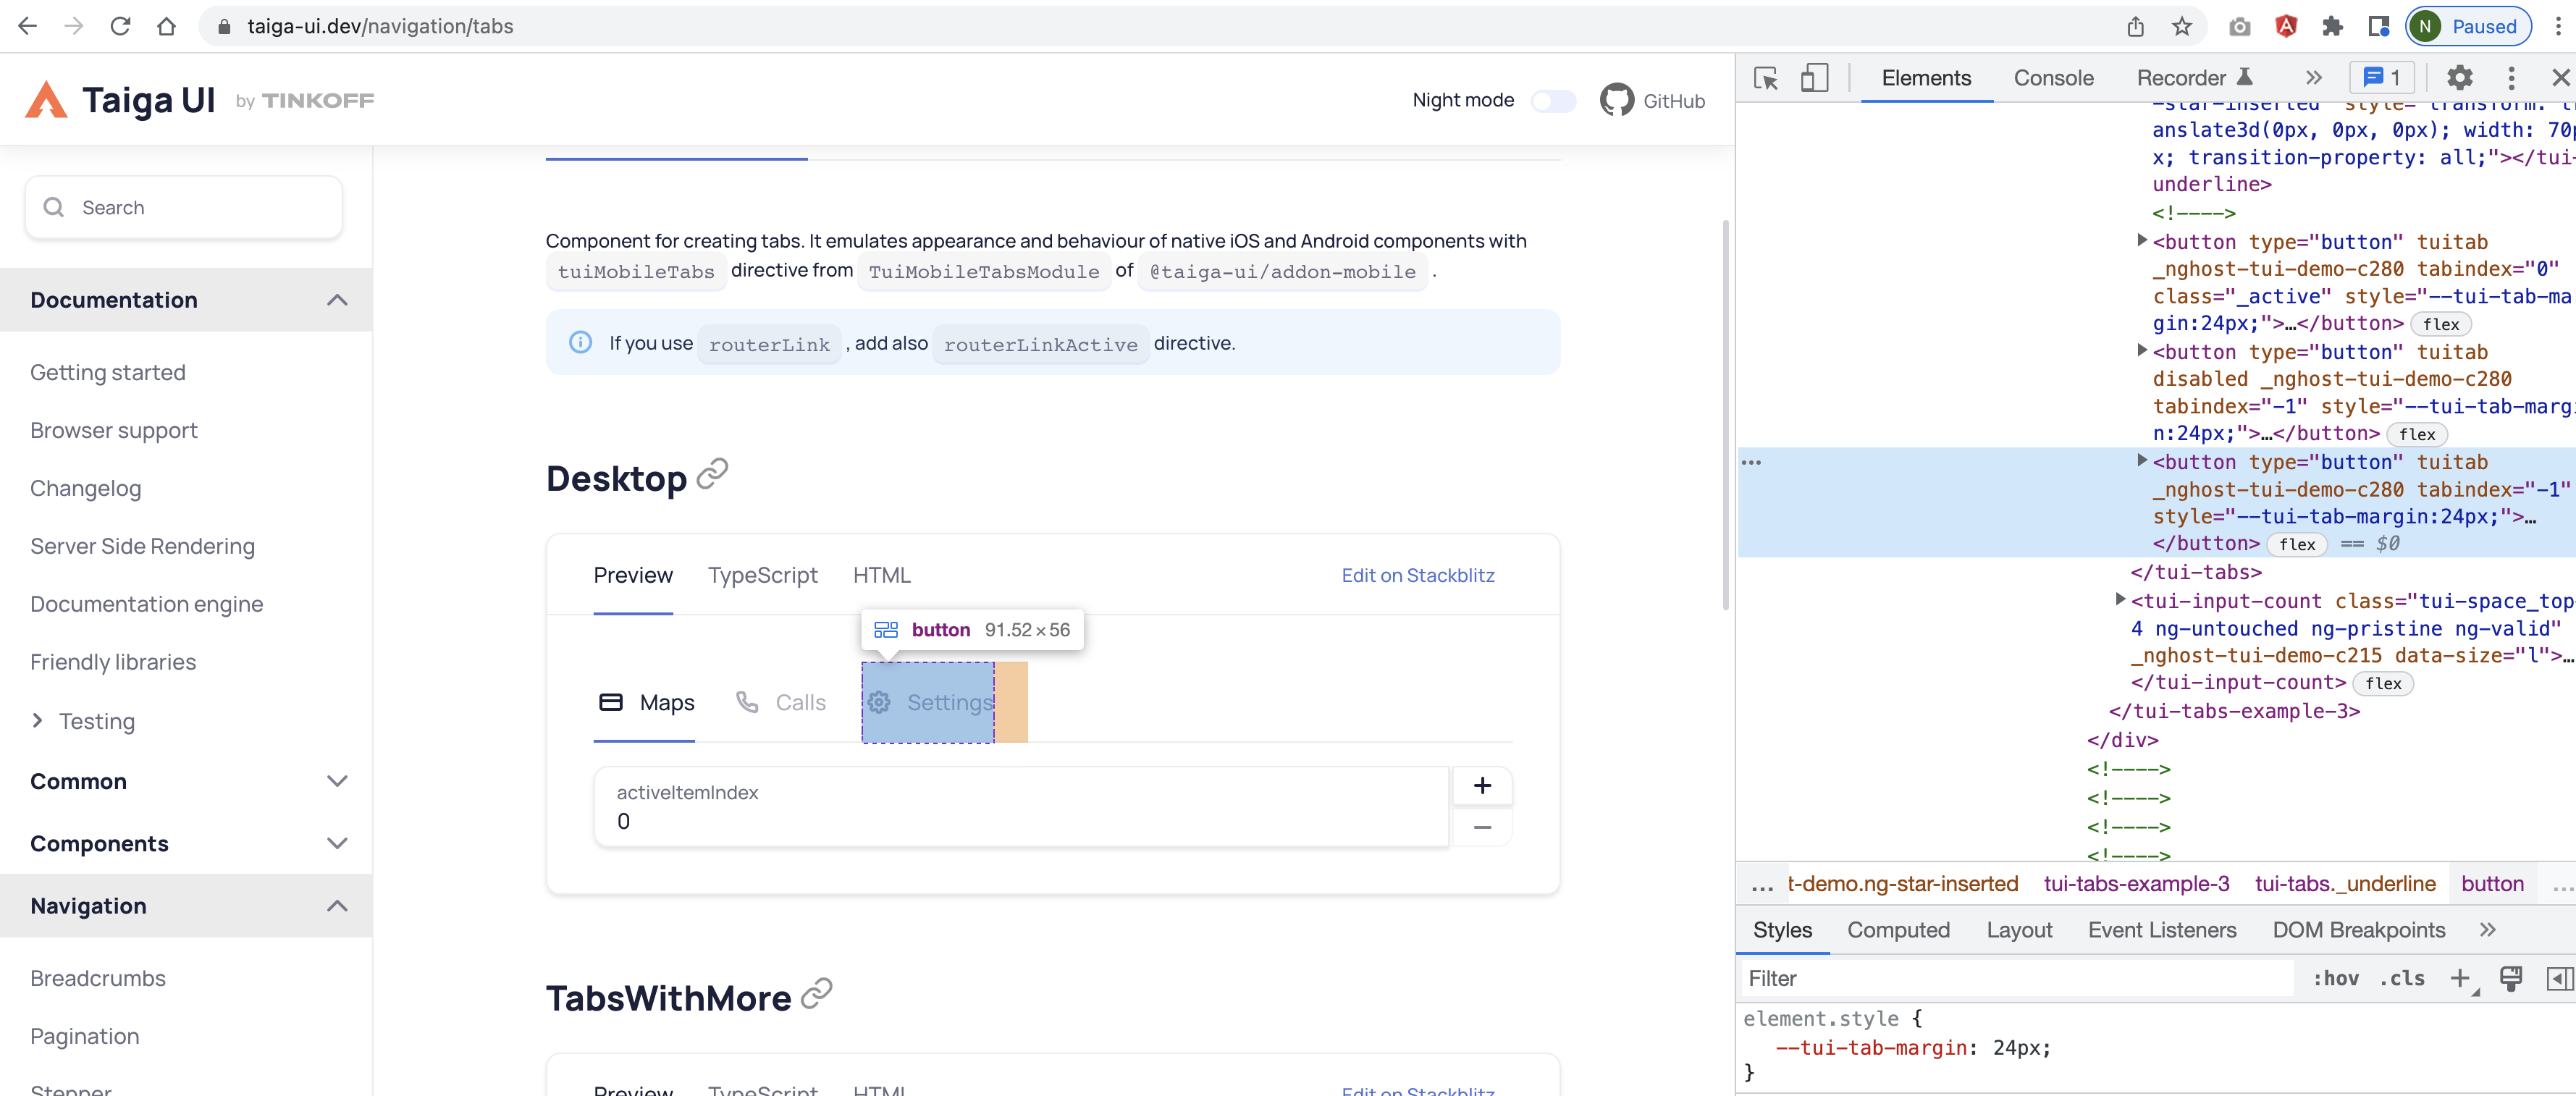Open the GitHub repository via its icon
The height and width of the screenshot is (1096, 2576).
click(x=1616, y=100)
